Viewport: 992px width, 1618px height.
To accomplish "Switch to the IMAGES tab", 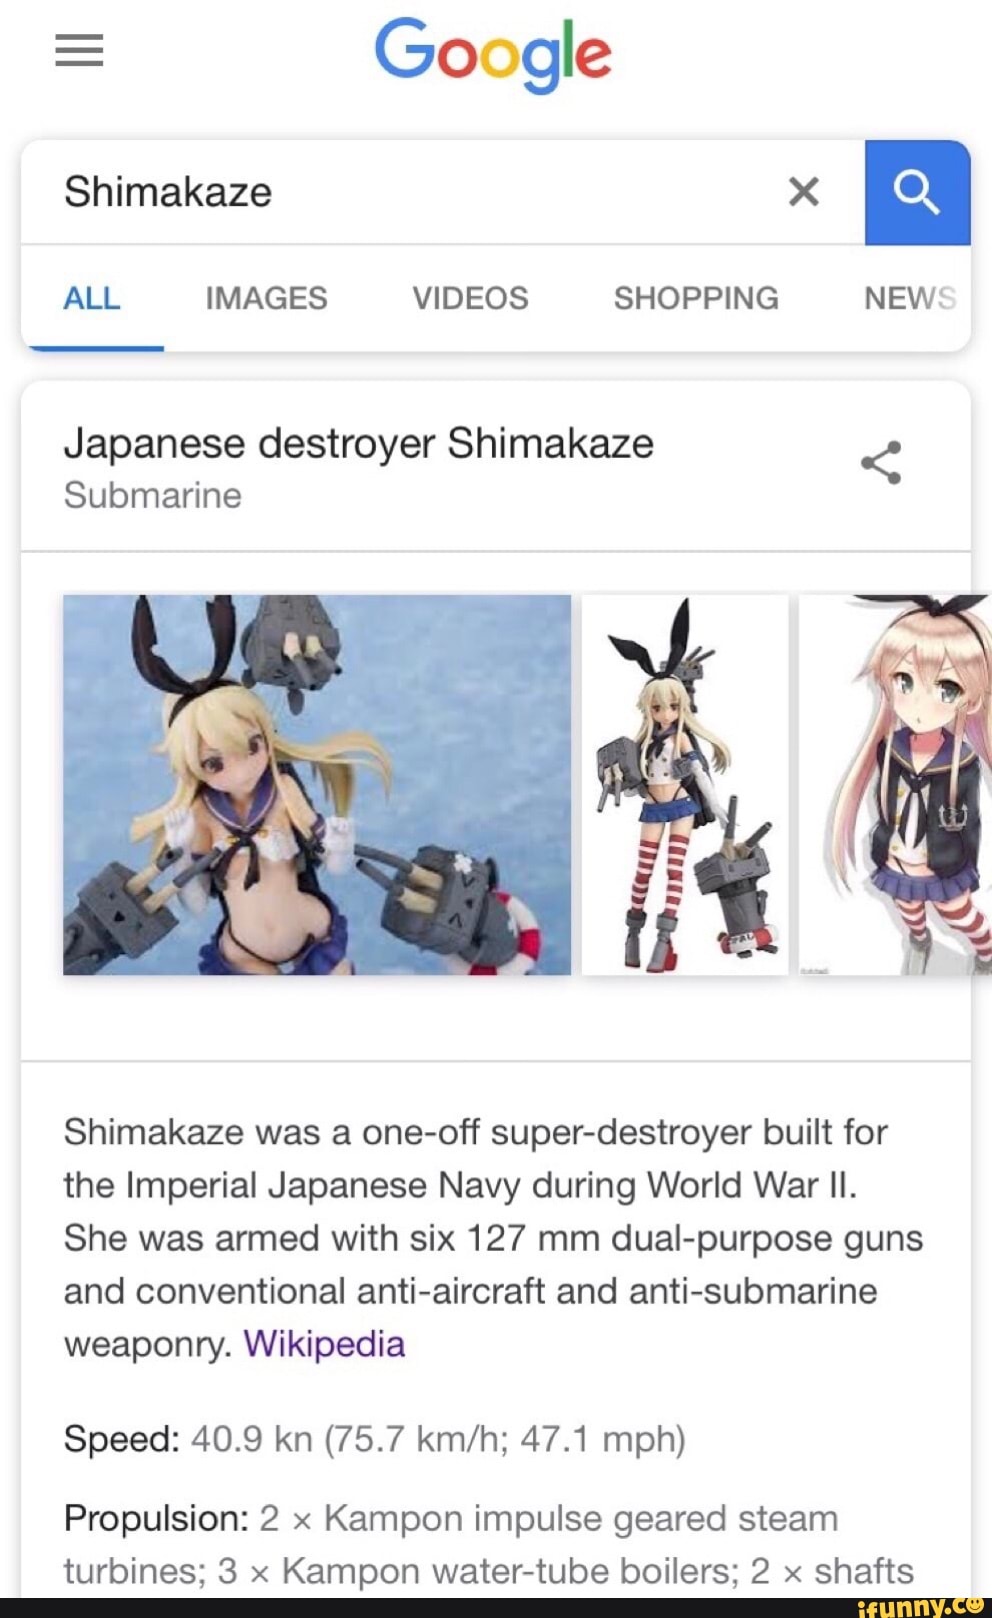I will 266,298.
